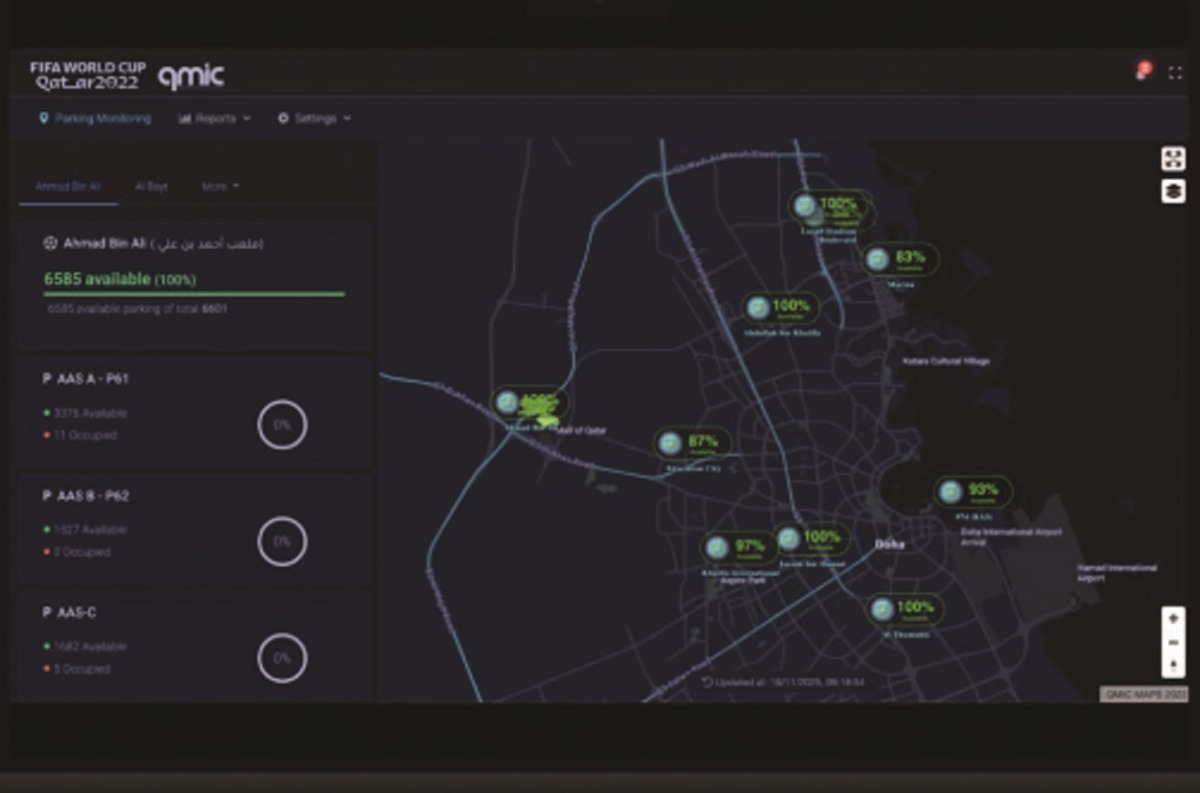
Task: Click the Ahmad Bin Ali availability progress bar
Action: tap(194, 294)
